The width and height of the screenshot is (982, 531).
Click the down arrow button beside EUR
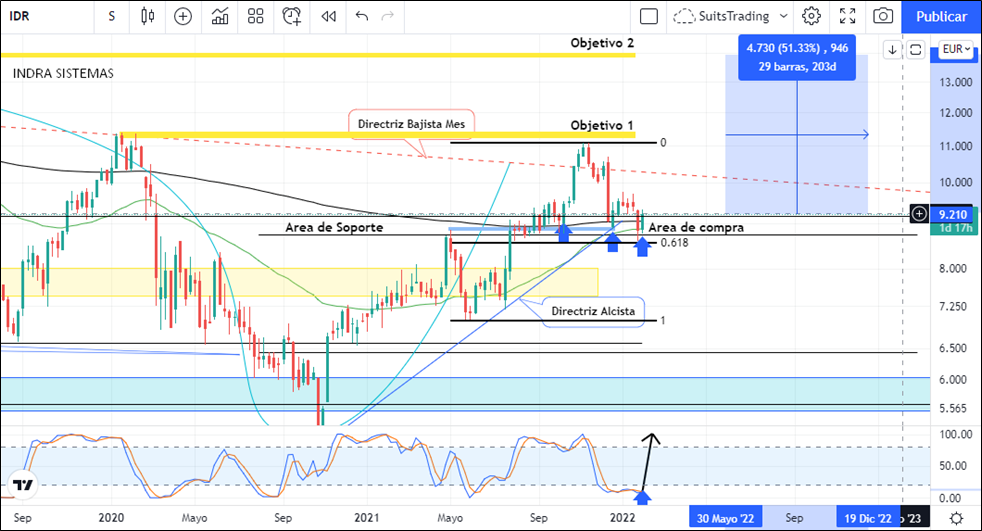[x=892, y=49]
